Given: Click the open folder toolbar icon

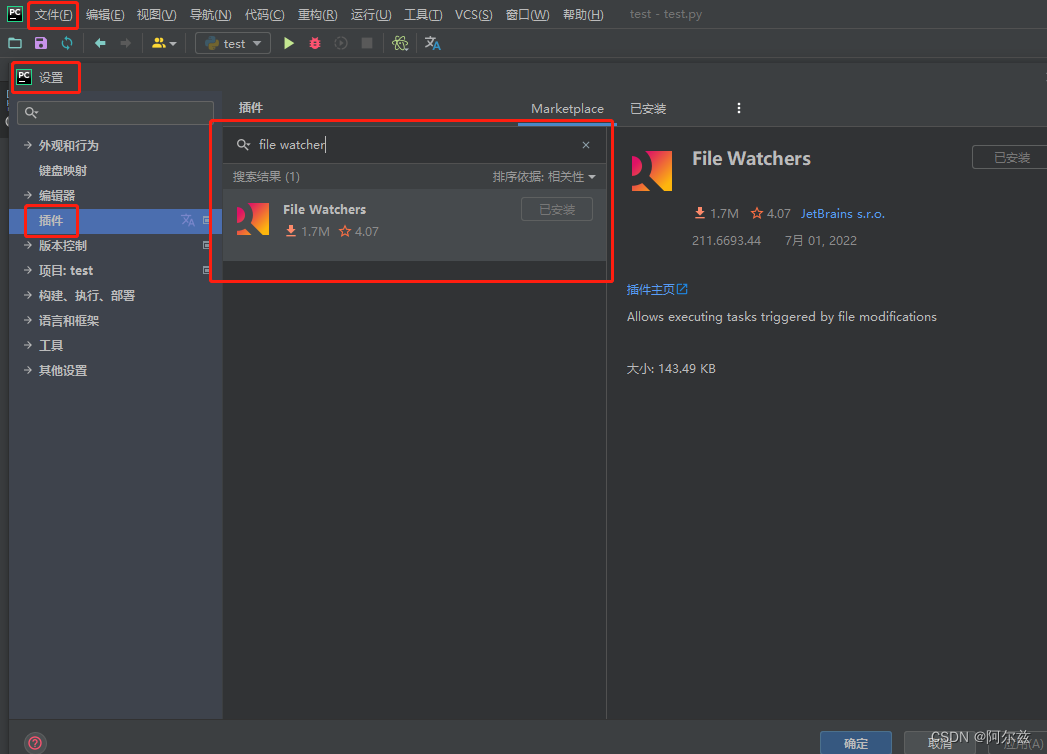Looking at the screenshot, I should click(15, 43).
